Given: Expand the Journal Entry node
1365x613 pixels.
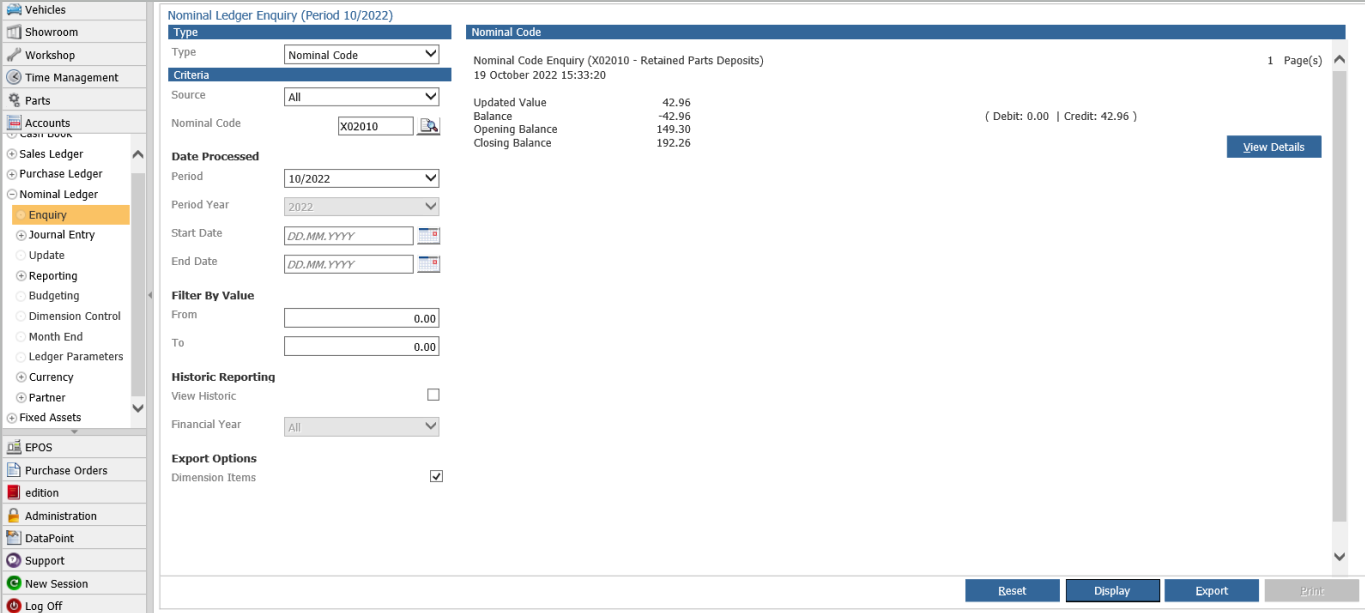Looking at the screenshot, I should tap(21, 235).
